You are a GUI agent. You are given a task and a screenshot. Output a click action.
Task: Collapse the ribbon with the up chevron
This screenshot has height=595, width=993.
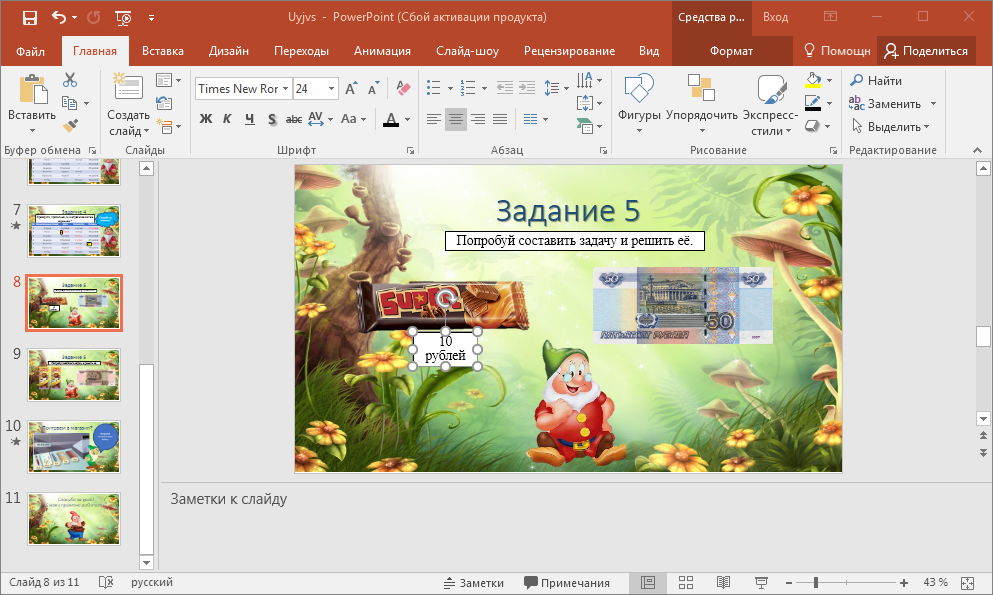[977, 150]
